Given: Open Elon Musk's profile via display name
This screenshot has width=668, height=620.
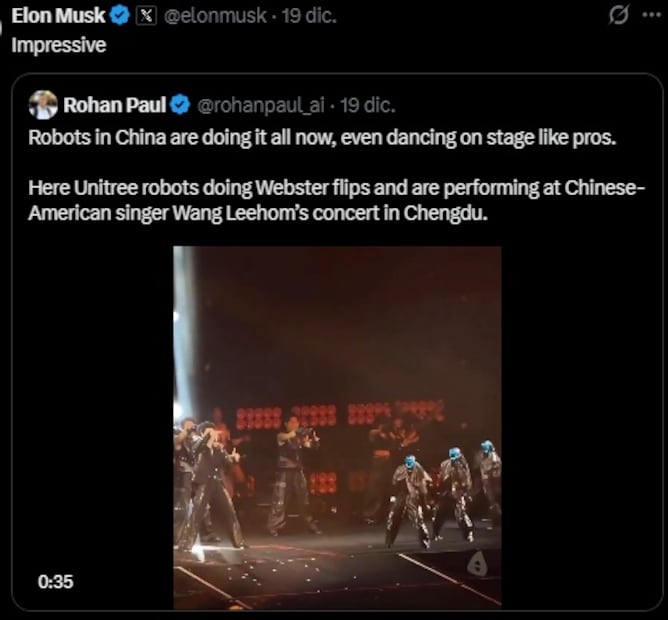Looking at the screenshot, I should (x=58, y=15).
